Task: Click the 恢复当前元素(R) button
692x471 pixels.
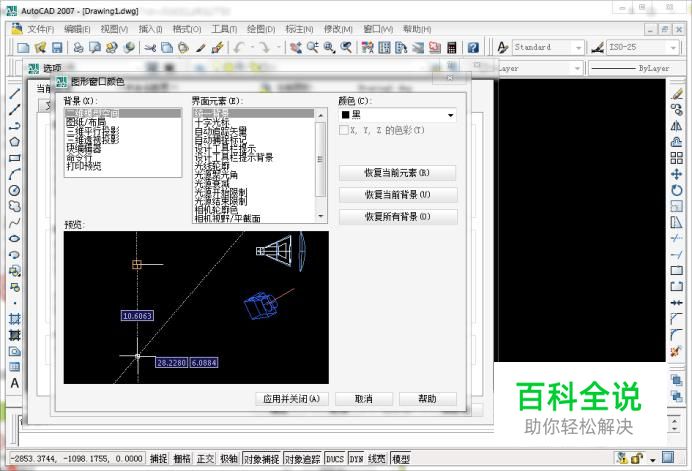Action: 397,173
